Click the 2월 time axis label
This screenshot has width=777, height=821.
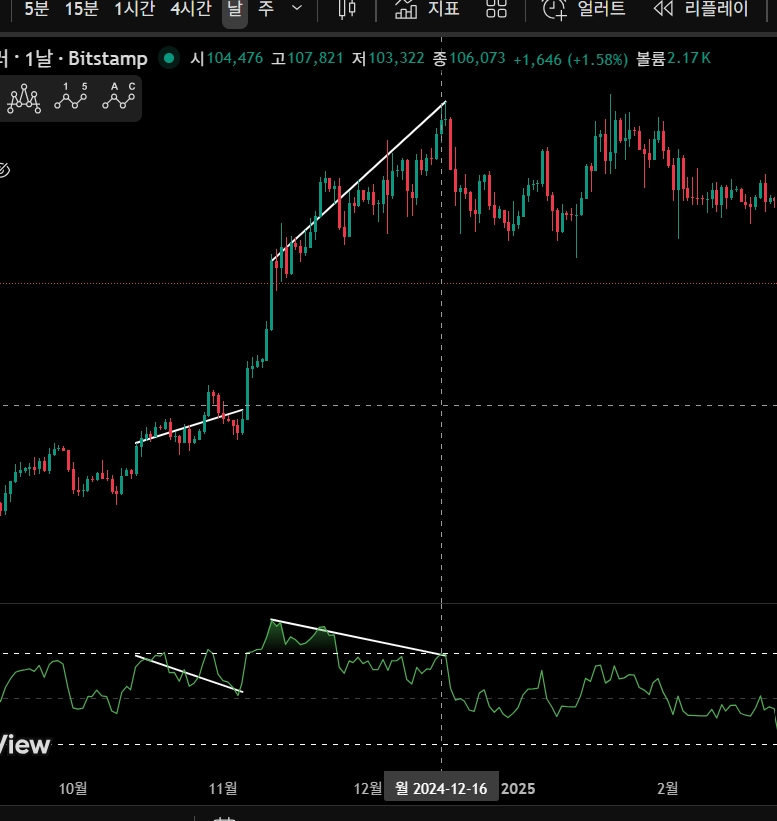point(668,788)
